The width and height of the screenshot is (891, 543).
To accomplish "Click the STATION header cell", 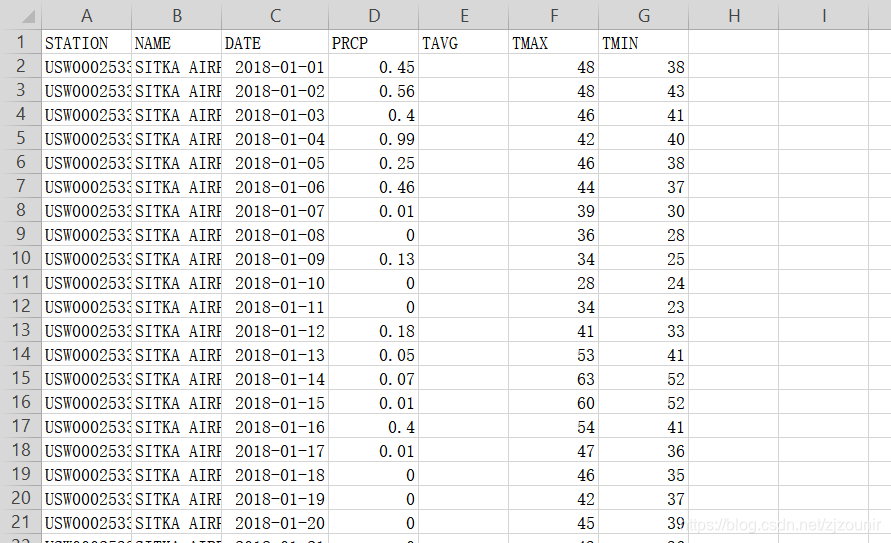I will tap(86, 43).
